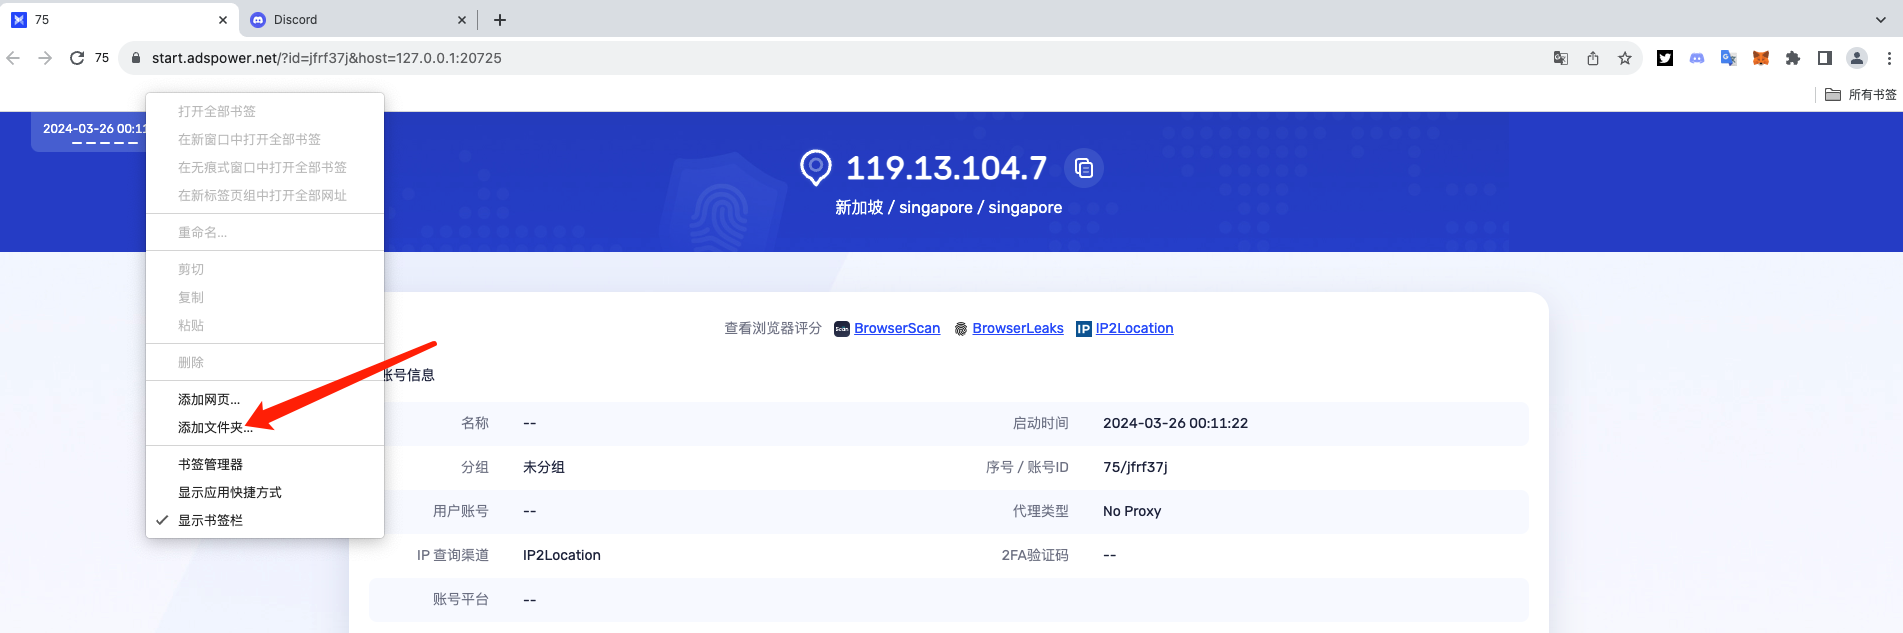Click the share page icon

(x=1593, y=58)
